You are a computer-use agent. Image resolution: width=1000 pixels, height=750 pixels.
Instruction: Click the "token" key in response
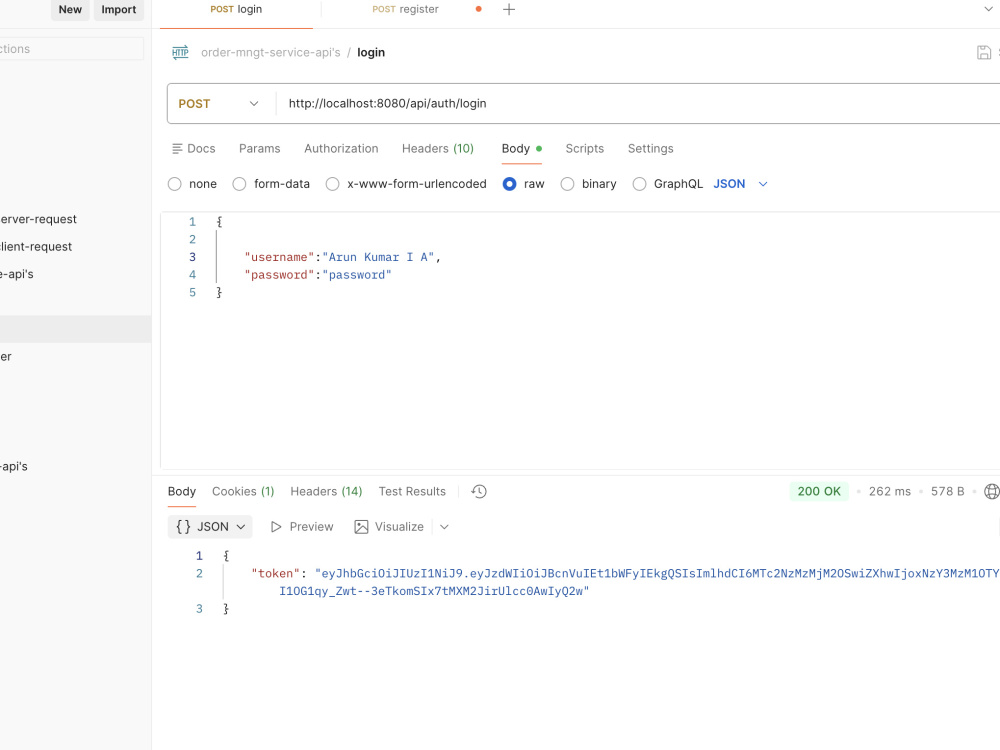click(x=276, y=574)
